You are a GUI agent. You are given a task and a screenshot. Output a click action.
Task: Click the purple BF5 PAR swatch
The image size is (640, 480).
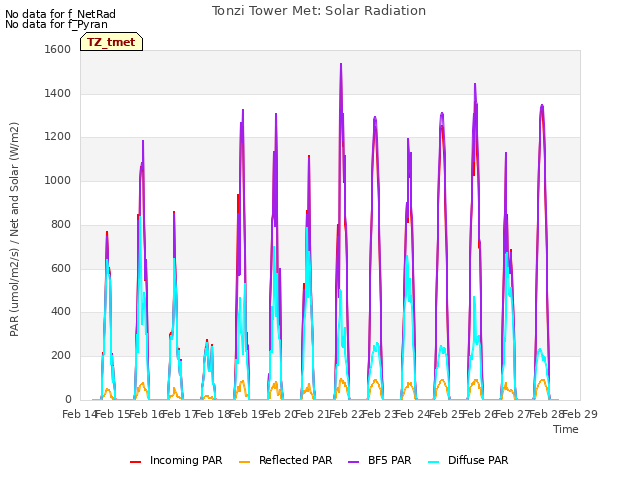click(x=353, y=461)
